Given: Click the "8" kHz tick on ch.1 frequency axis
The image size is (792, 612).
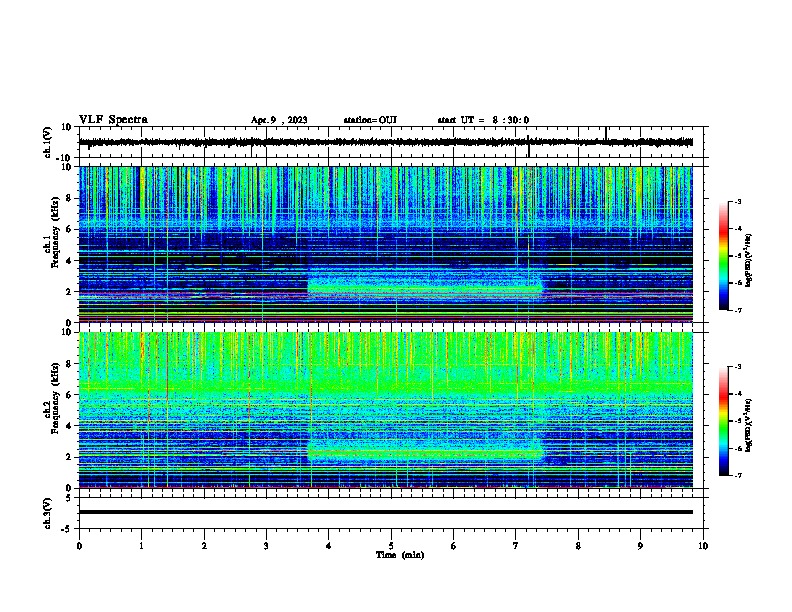Looking at the screenshot, I should coord(69,198).
